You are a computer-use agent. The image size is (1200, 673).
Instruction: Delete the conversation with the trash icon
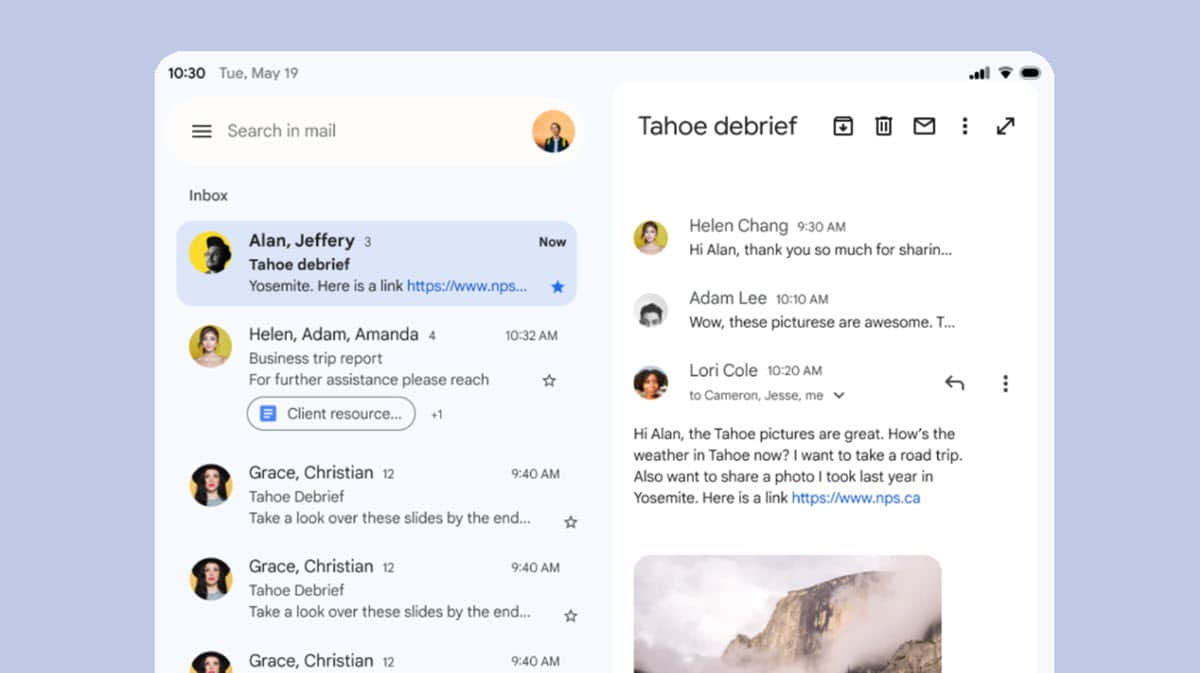point(884,126)
